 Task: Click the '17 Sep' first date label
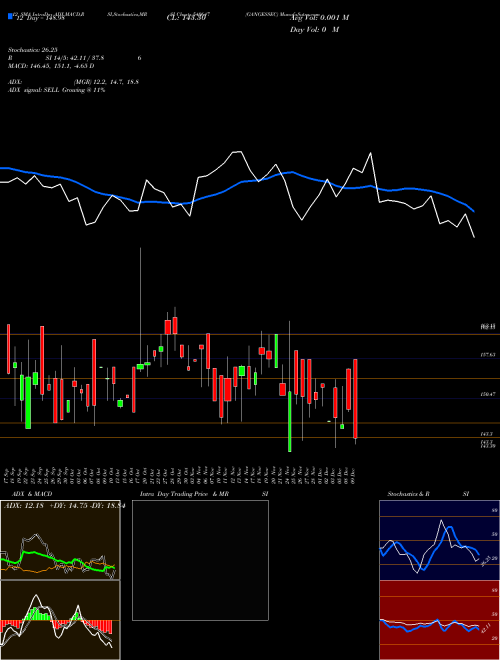pyautogui.click(x=8, y=476)
